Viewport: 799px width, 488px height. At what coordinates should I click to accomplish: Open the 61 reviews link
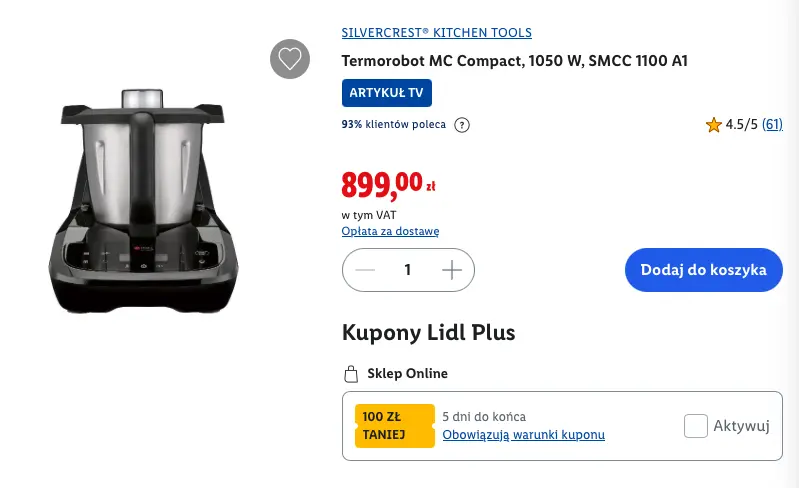click(x=772, y=125)
